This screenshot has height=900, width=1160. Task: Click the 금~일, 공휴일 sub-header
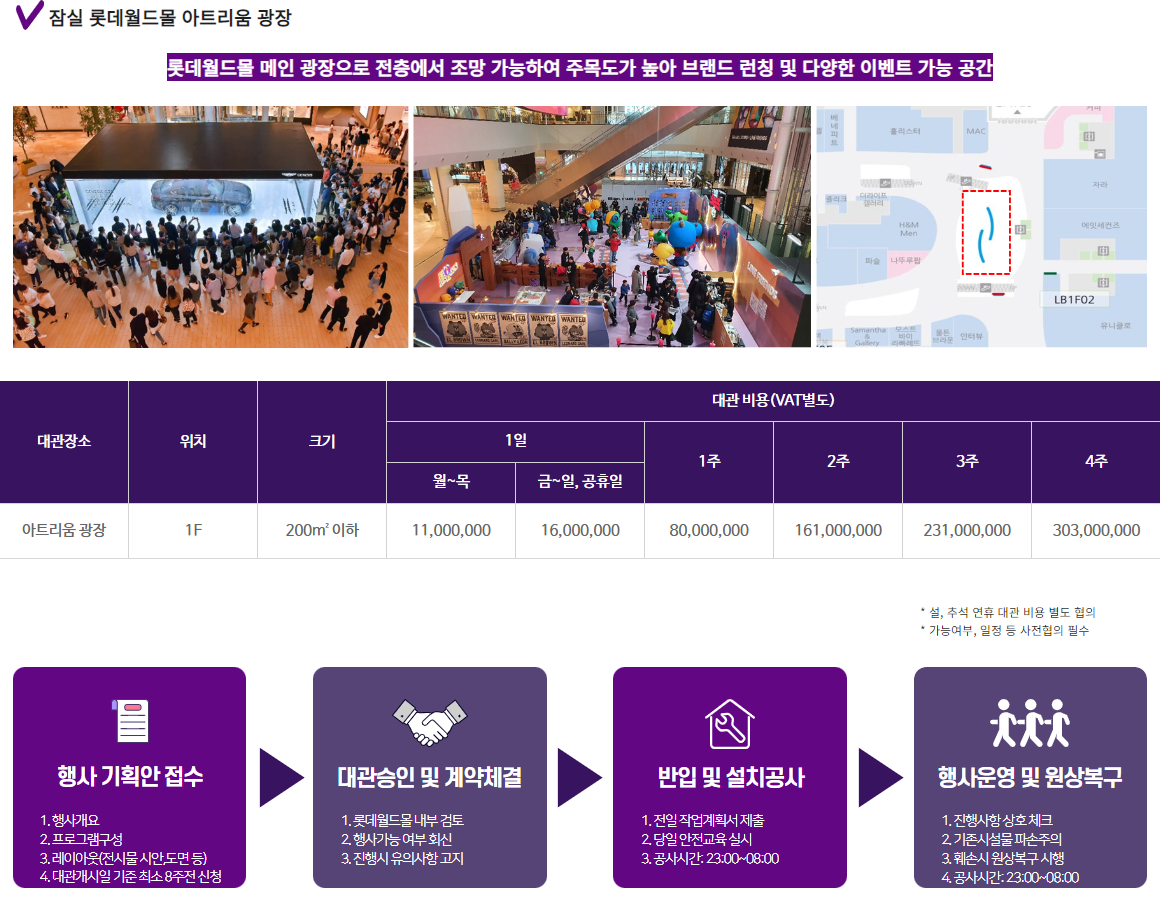pyautogui.click(x=580, y=482)
